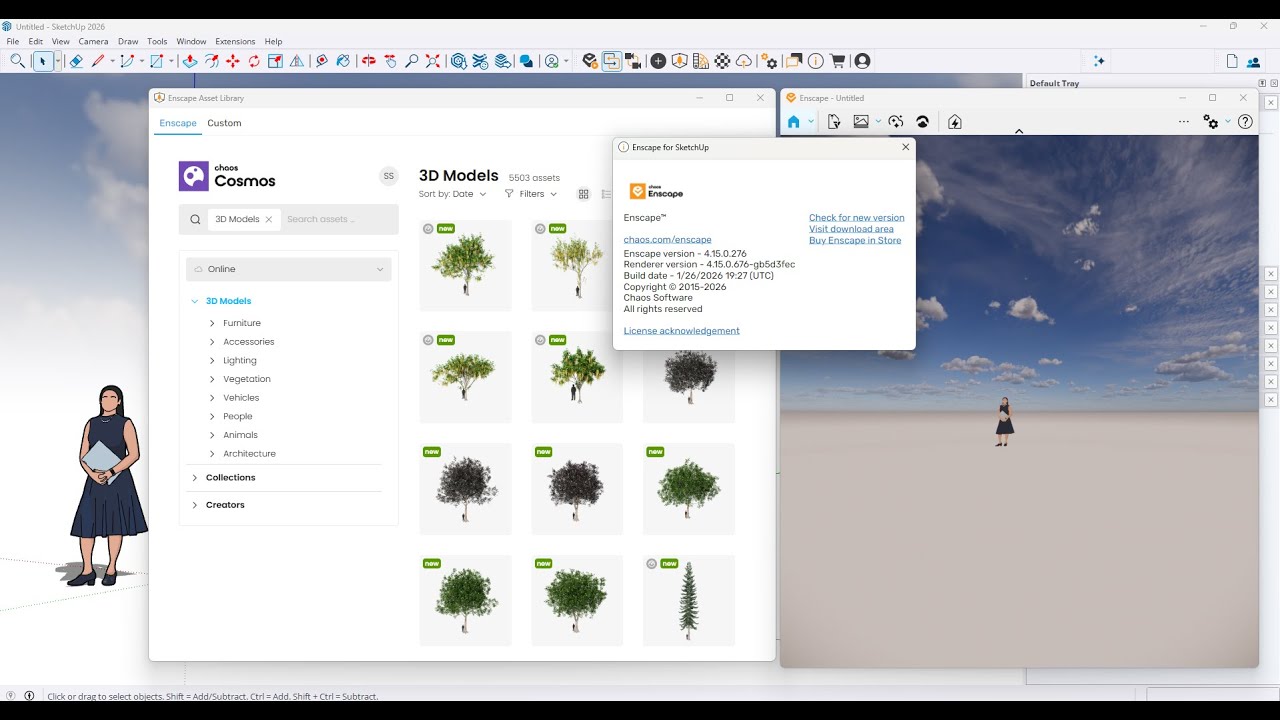This screenshot has width=1280, height=720.
Task: Pick the Eraser tool
Action: tap(76, 61)
